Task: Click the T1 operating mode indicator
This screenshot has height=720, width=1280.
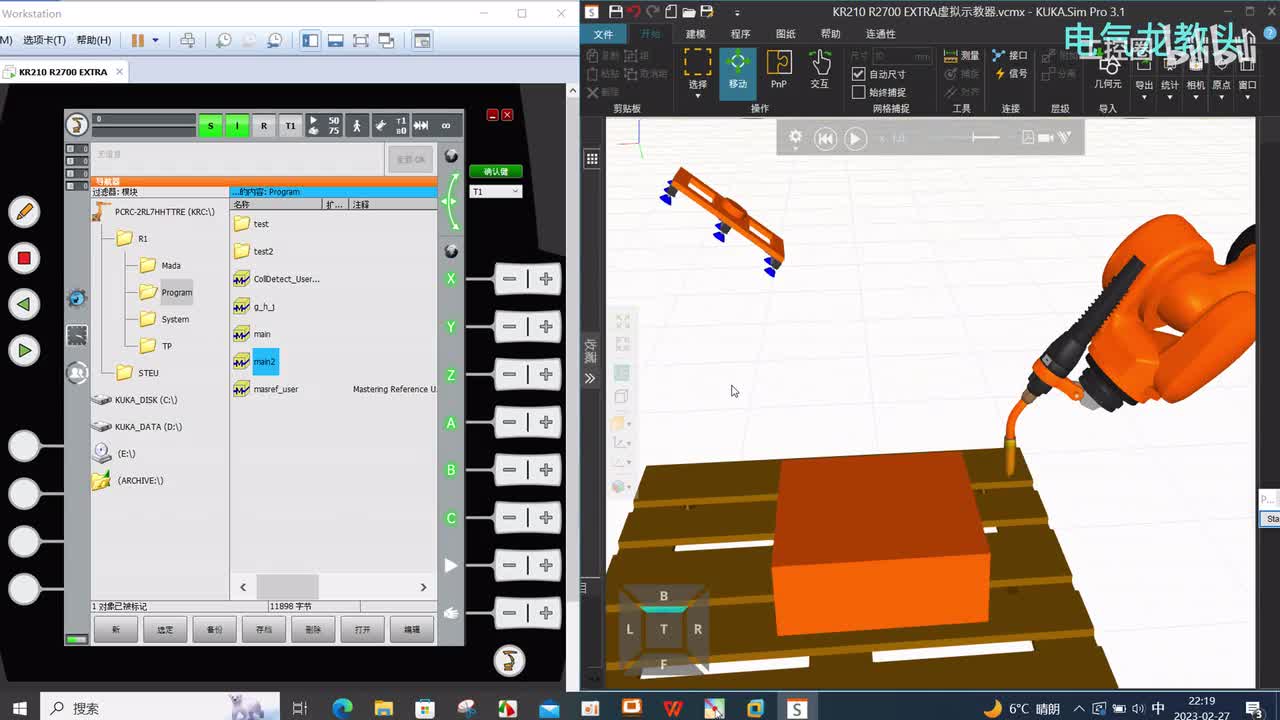Action: point(290,126)
